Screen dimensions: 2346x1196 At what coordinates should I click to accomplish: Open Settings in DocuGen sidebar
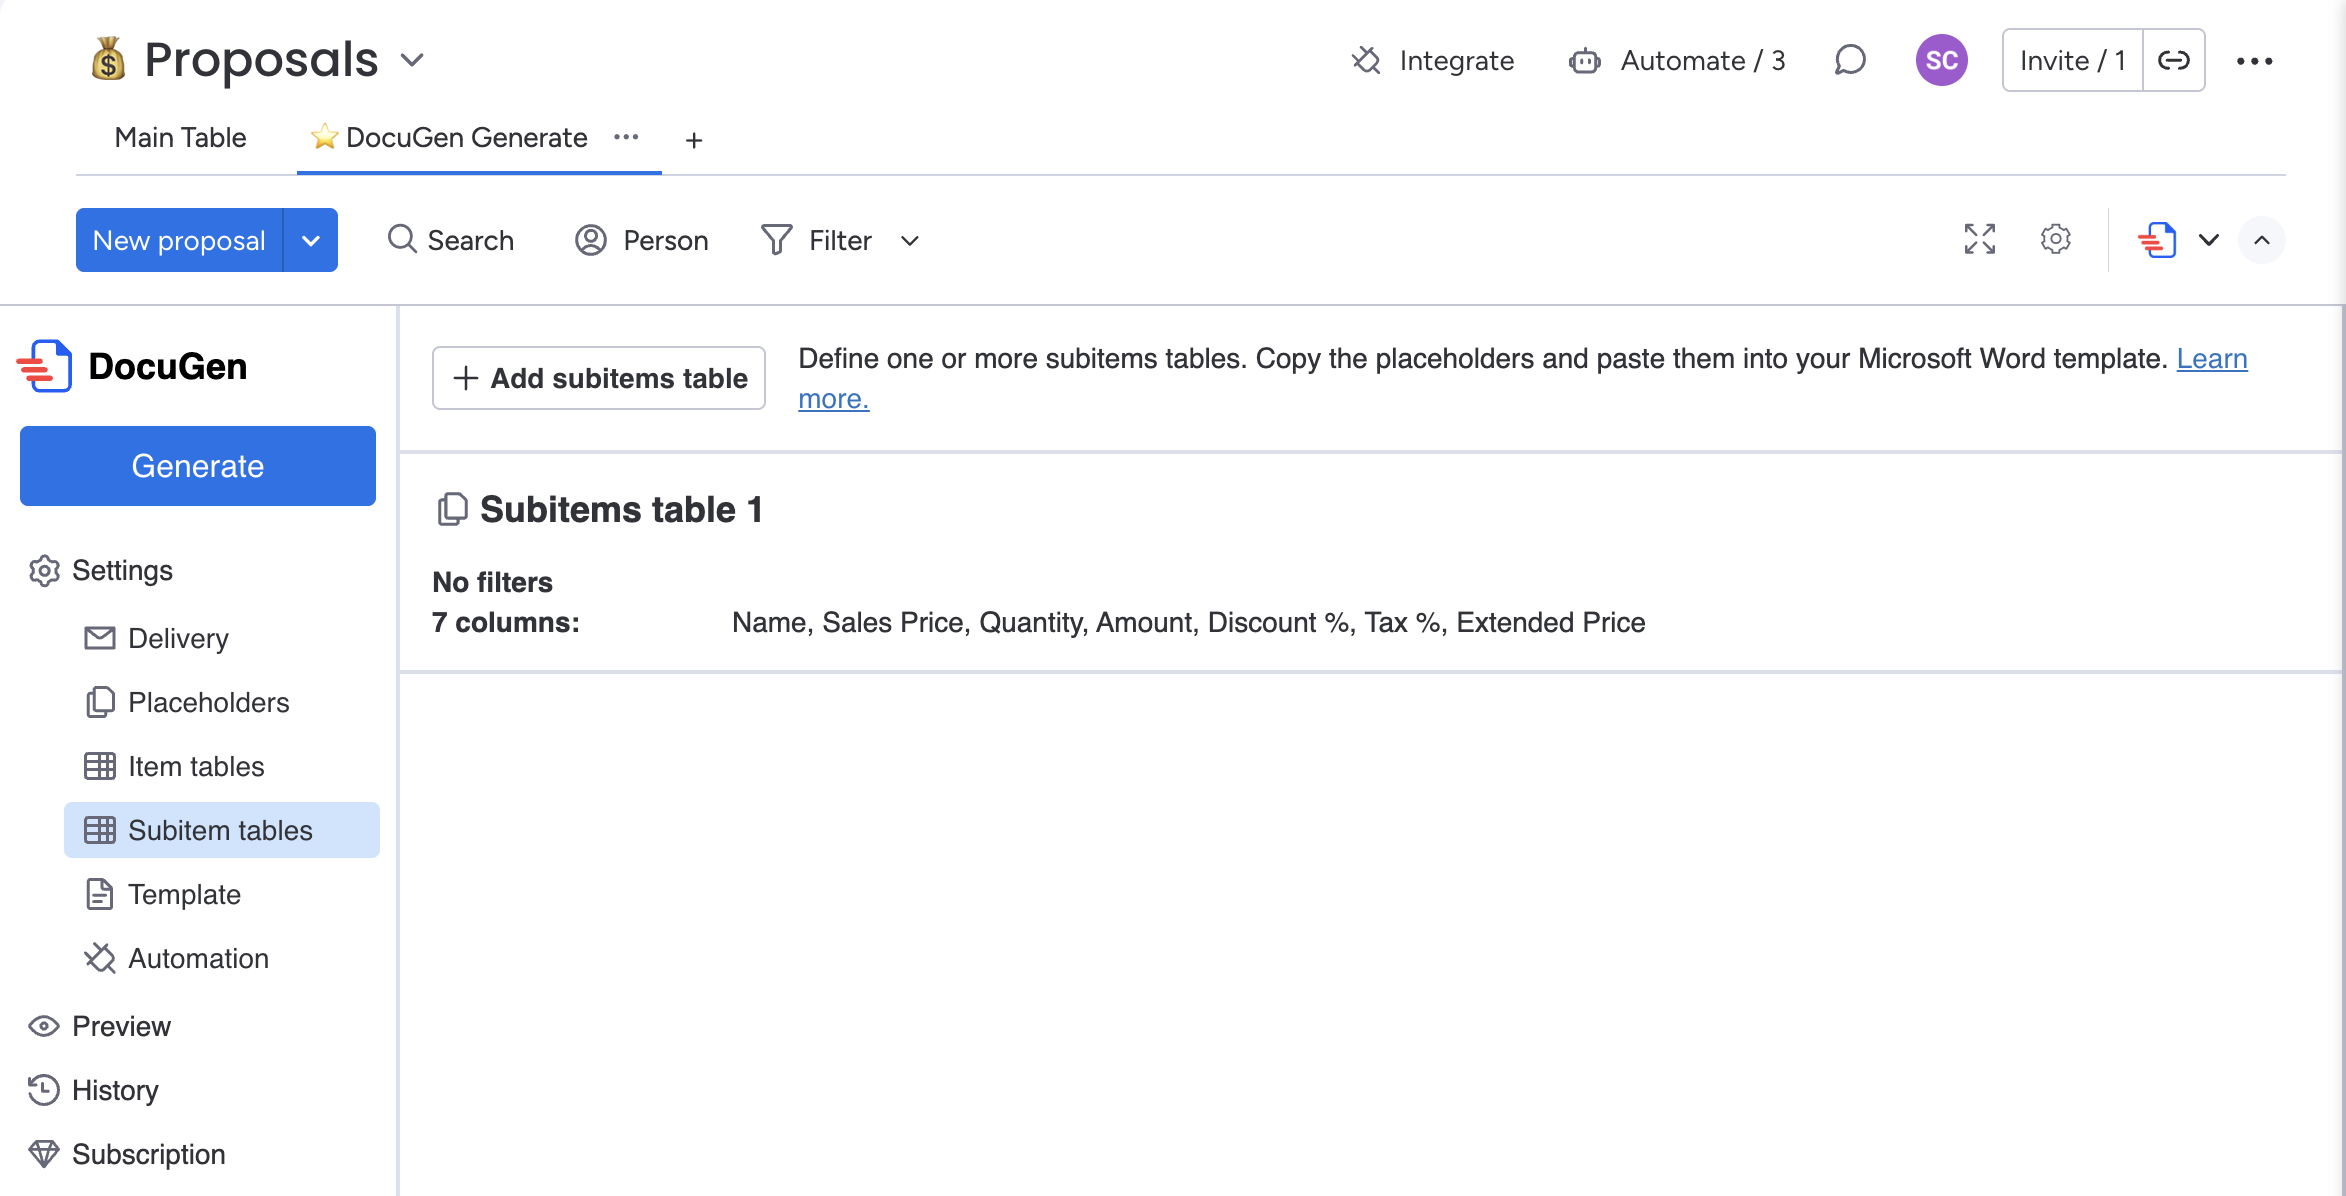pyautogui.click(x=100, y=570)
